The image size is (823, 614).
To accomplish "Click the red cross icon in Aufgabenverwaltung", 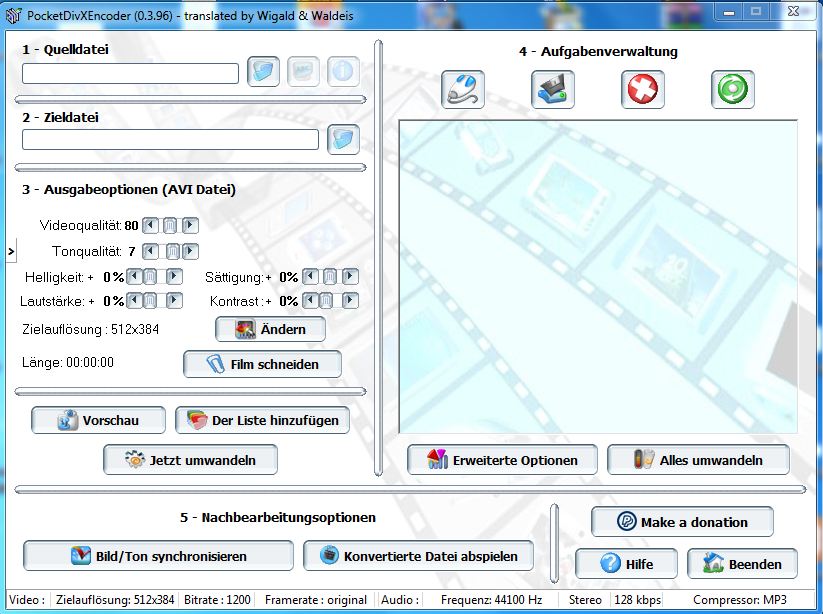I will point(642,89).
